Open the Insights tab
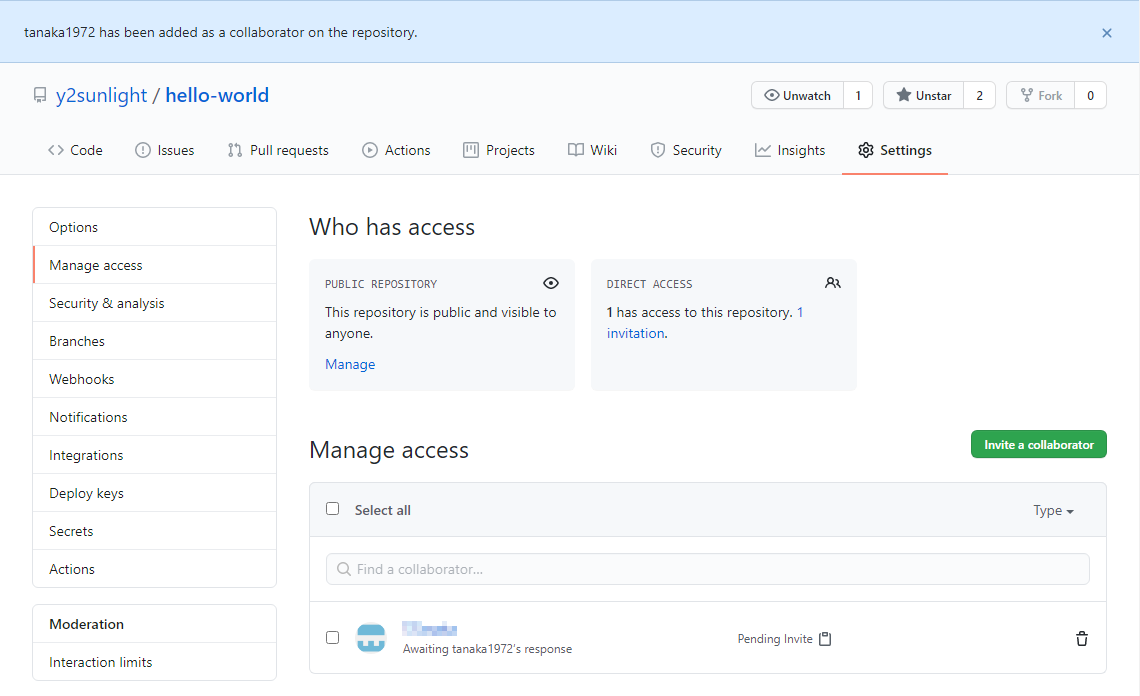1140x696 pixels. 790,150
